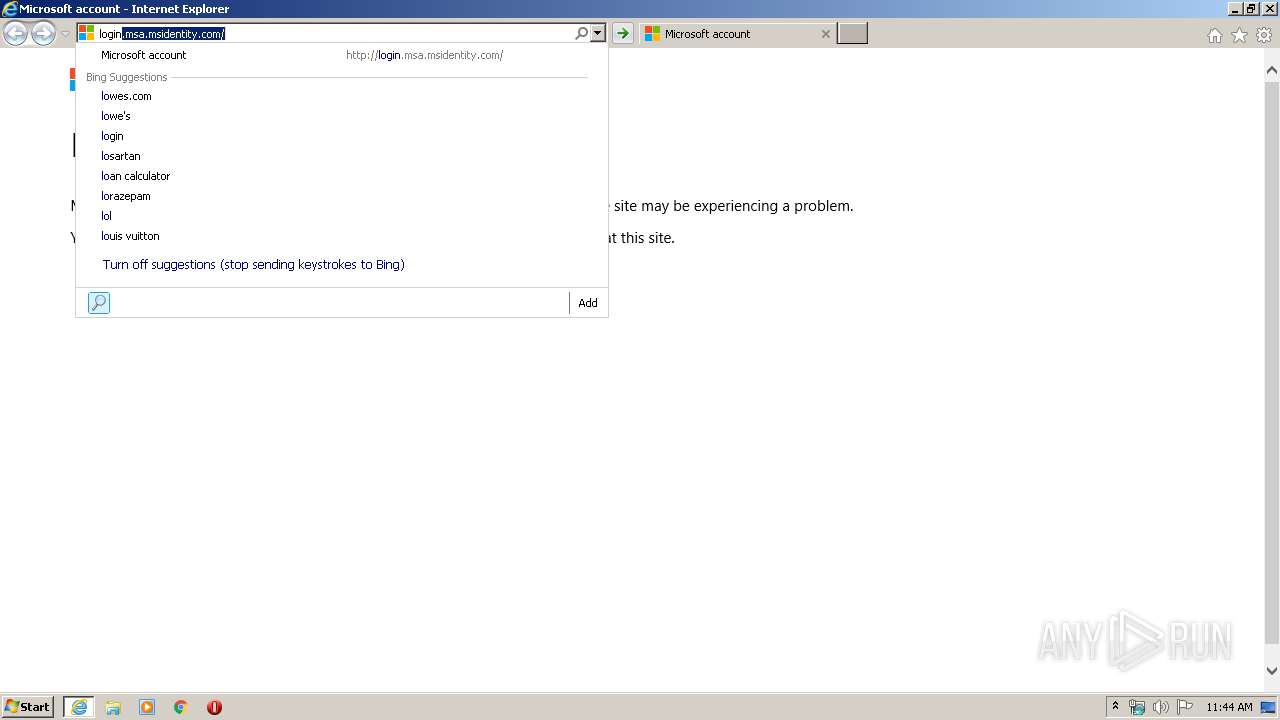Click the network tray icon

1137,707
